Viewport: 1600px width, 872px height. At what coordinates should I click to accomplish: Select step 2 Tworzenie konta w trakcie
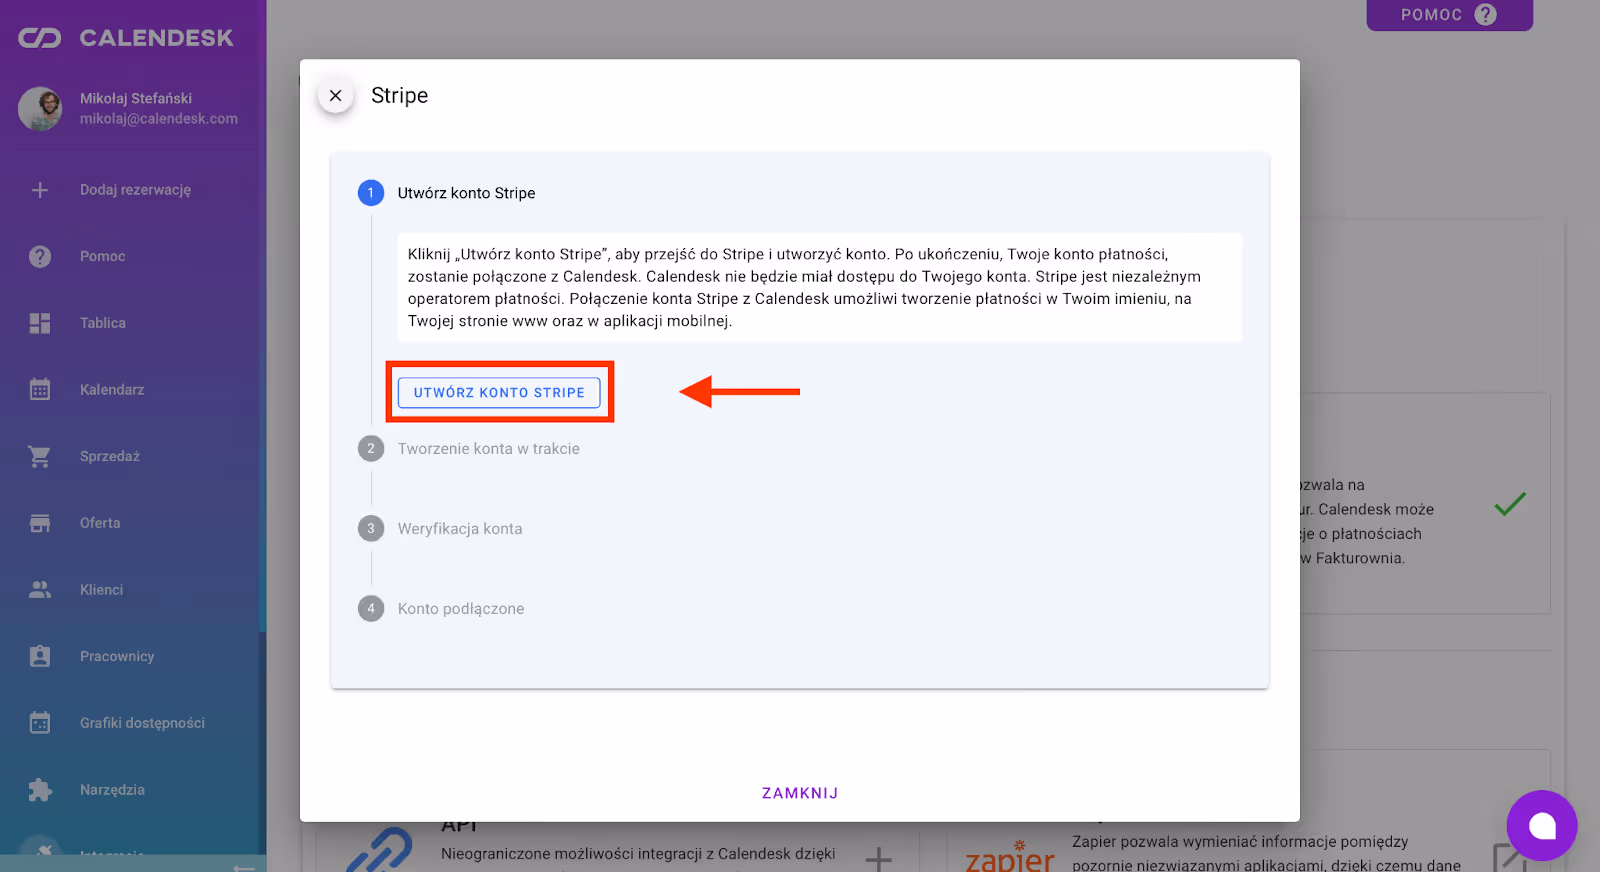click(488, 449)
